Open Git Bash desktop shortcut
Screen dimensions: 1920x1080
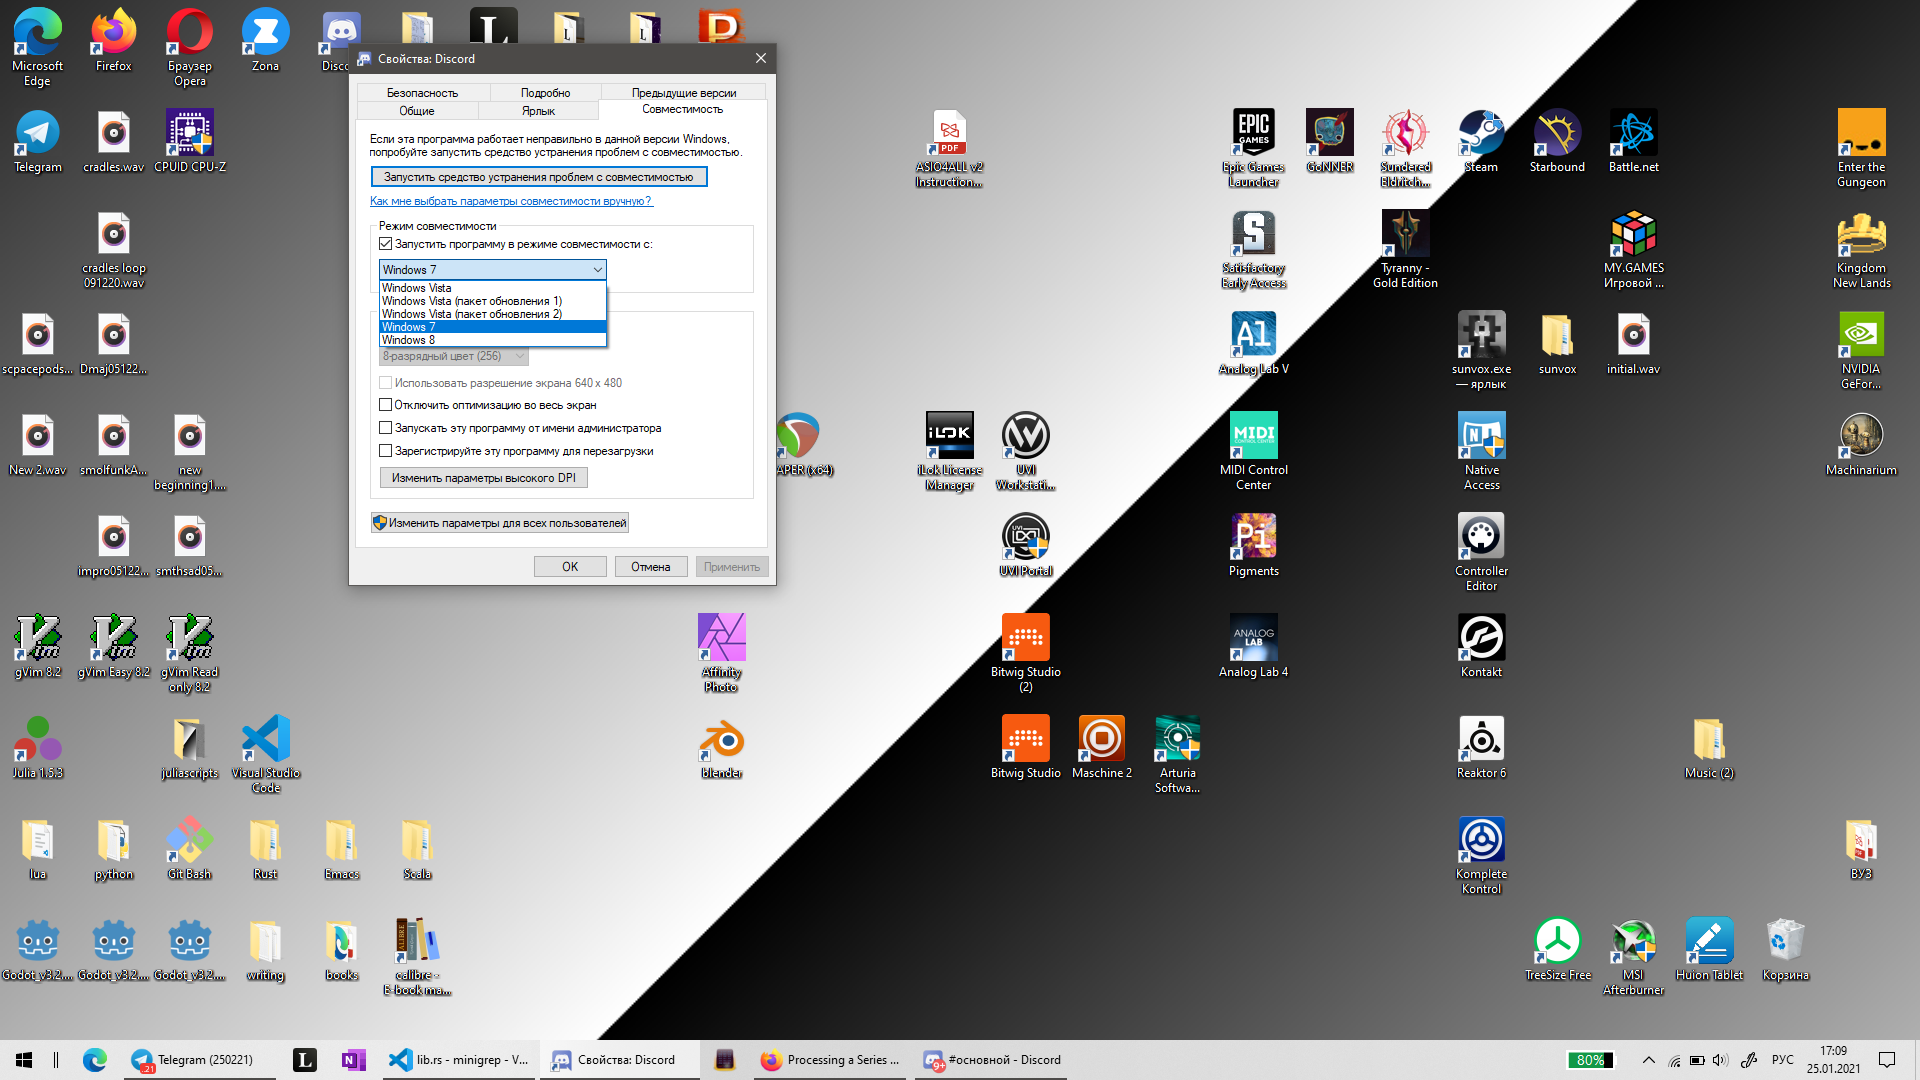(189, 849)
